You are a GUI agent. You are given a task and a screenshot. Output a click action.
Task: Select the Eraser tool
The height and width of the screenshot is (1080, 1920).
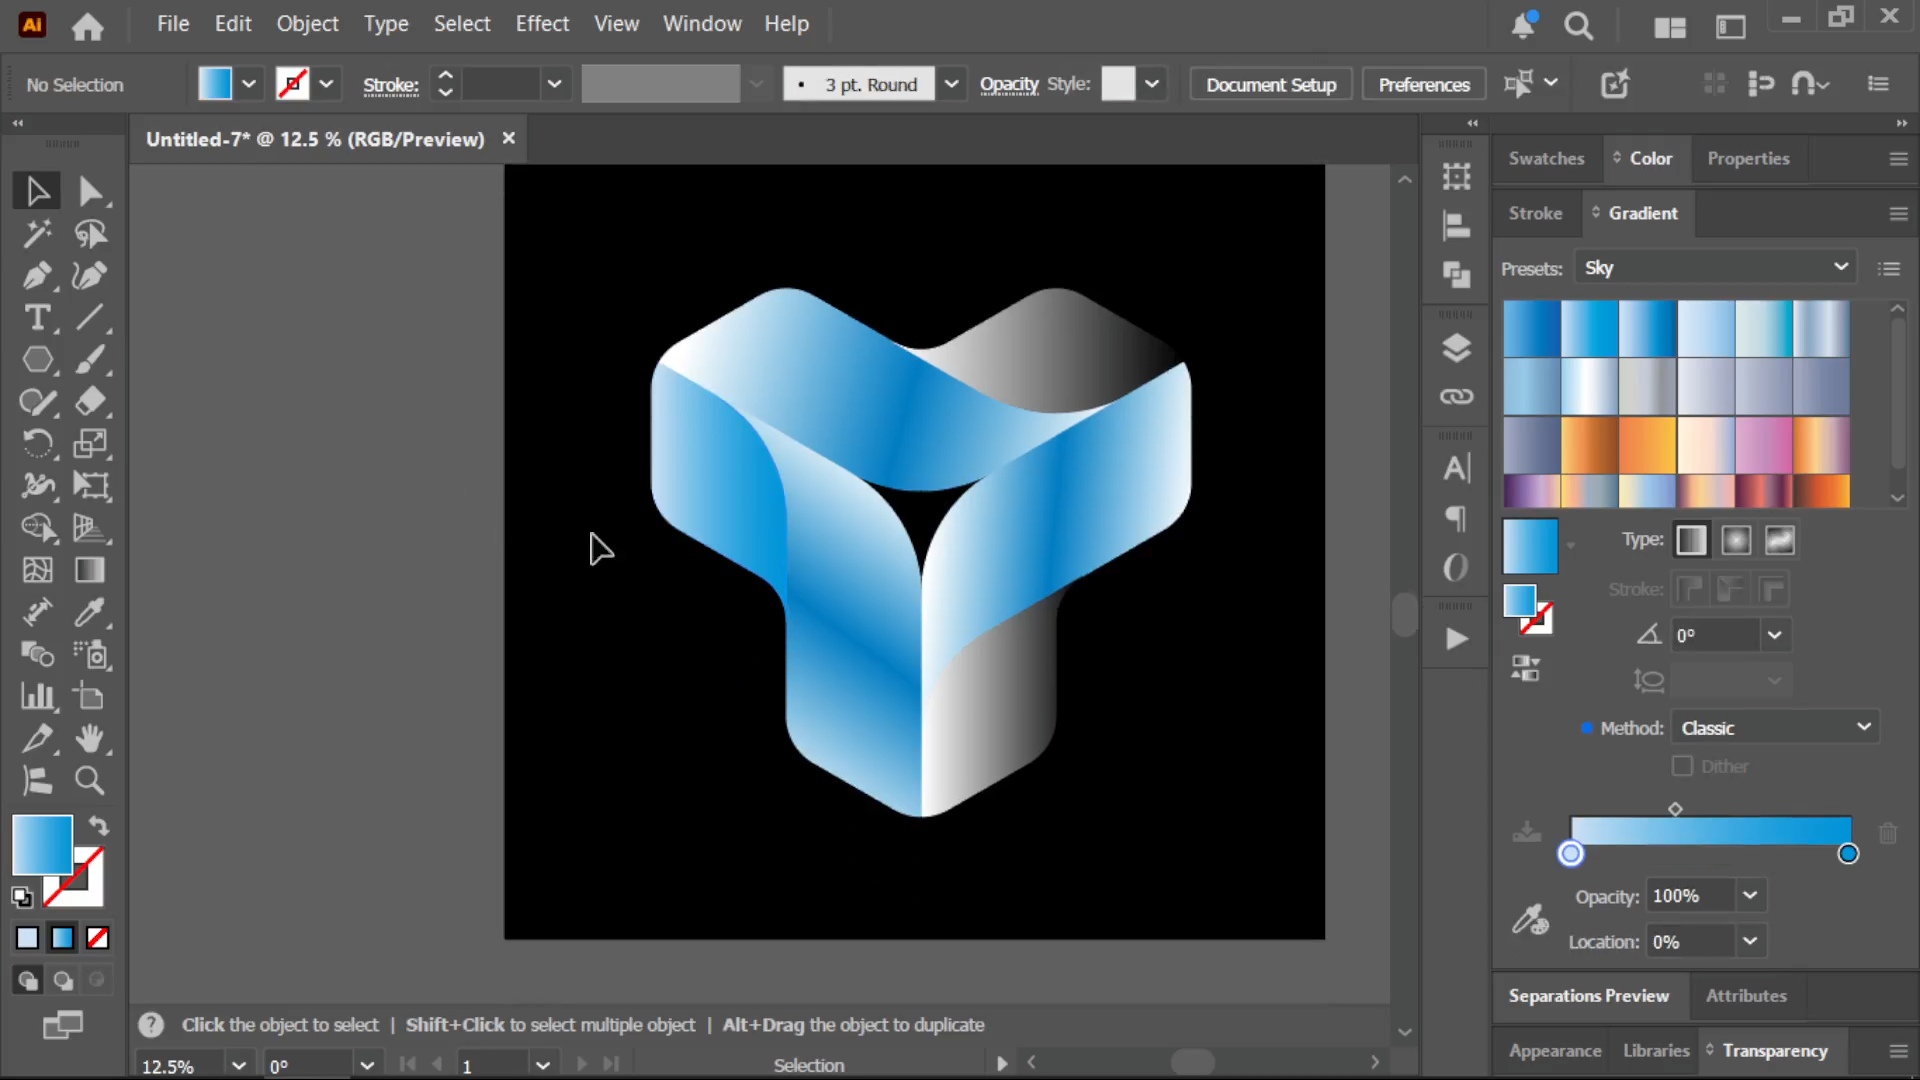pyautogui.click(x=90, y=402)
